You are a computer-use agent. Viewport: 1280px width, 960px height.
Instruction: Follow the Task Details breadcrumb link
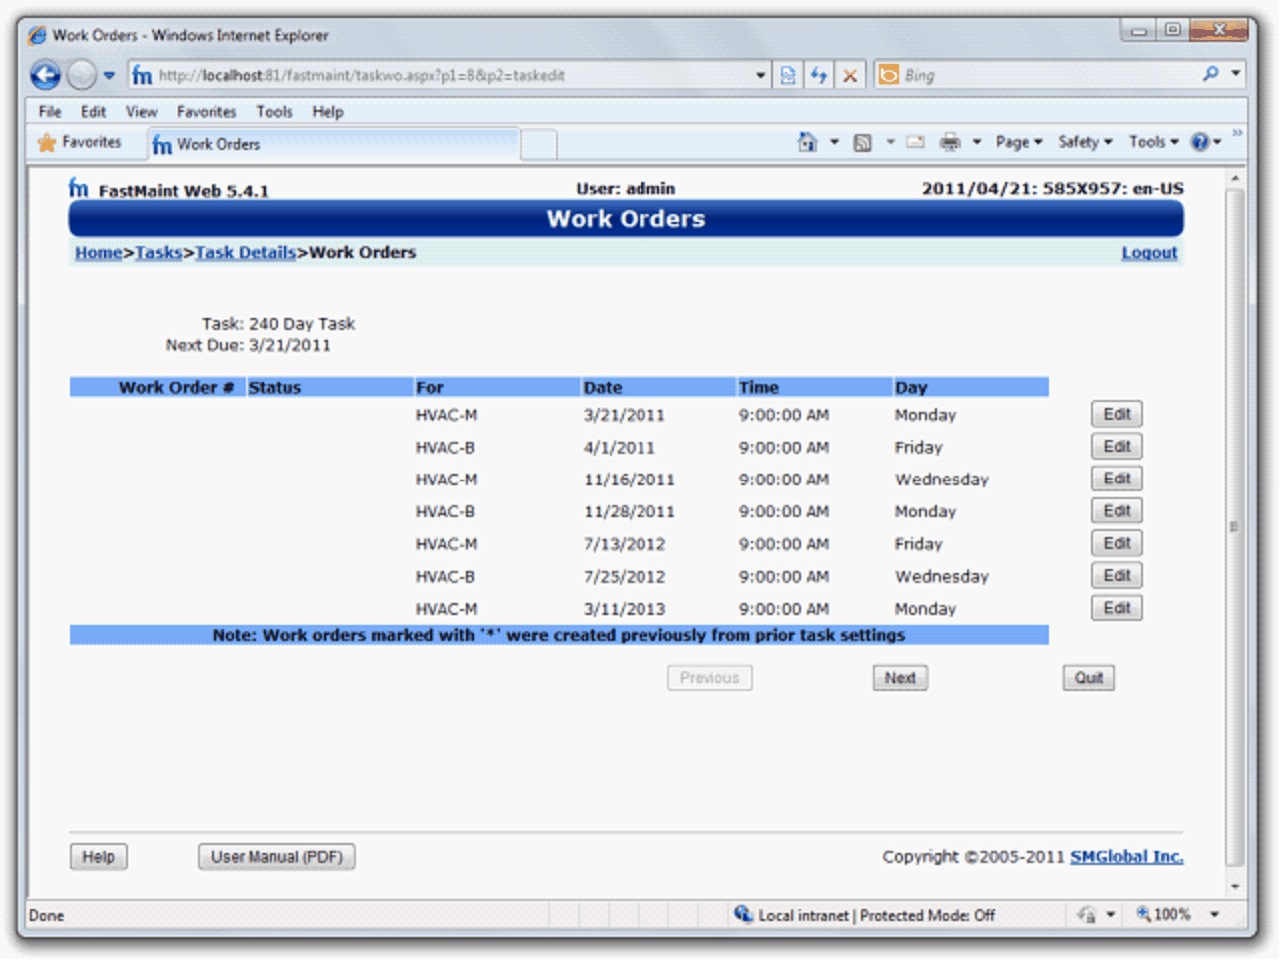coord(246,252)
